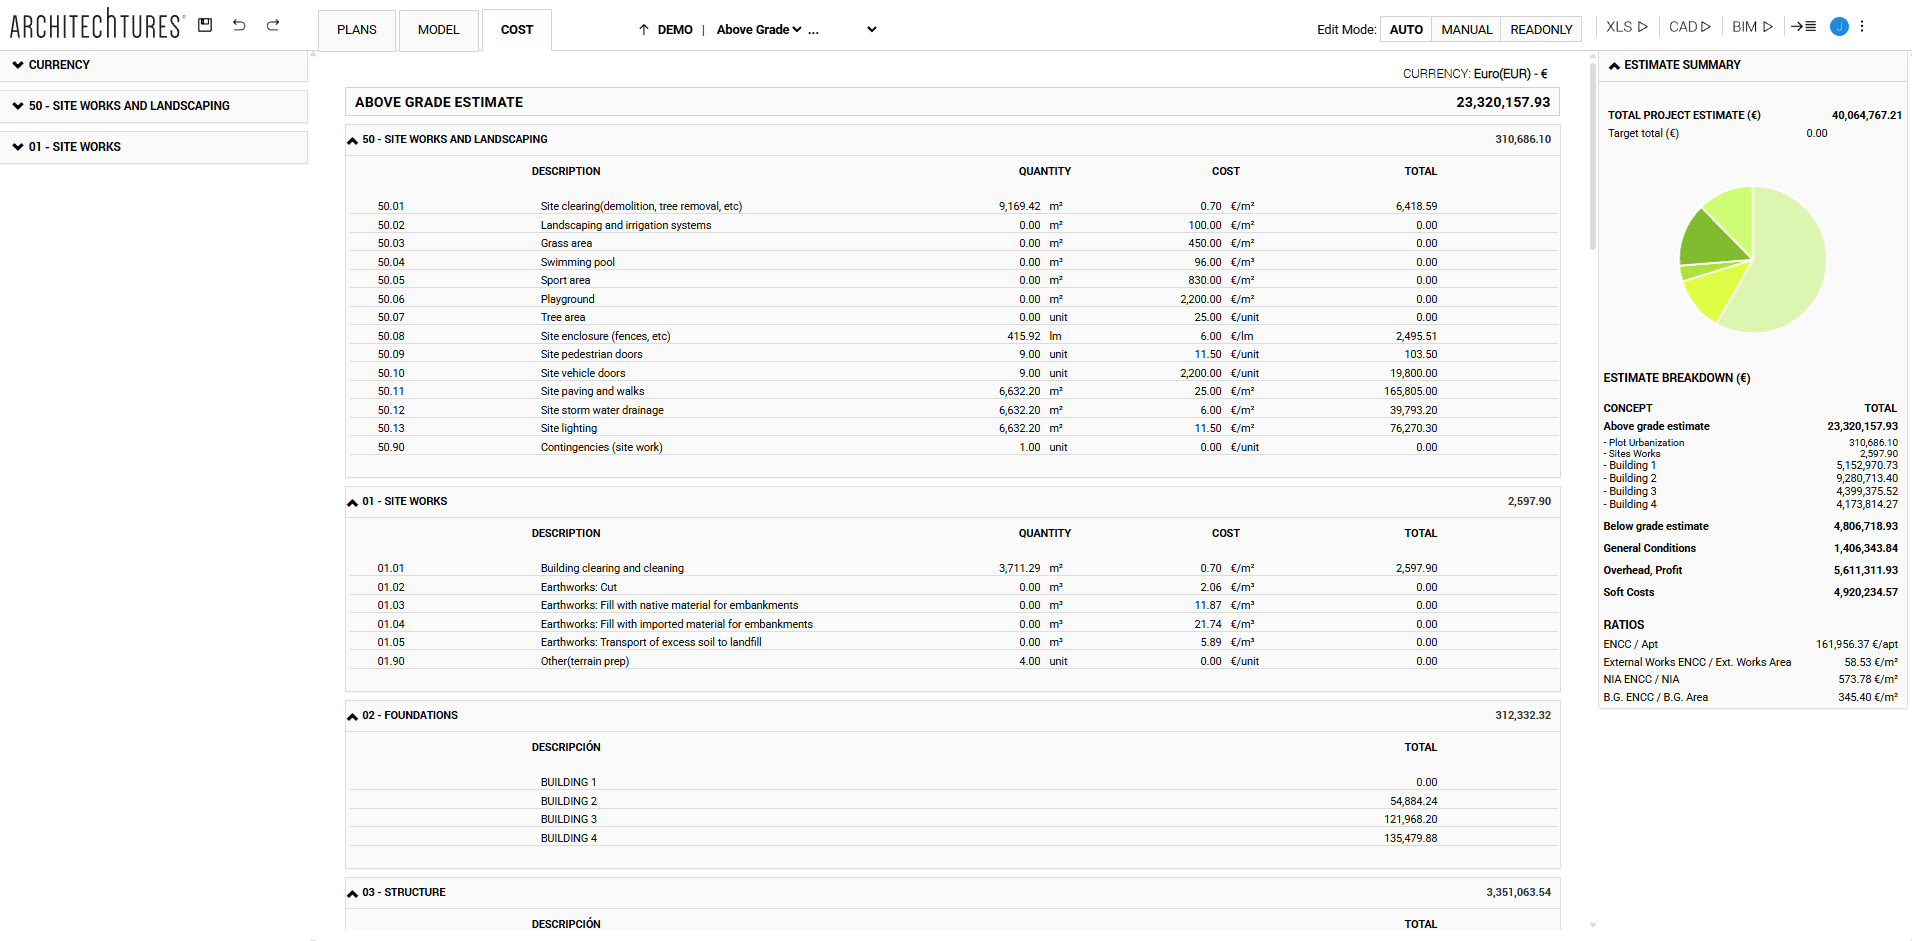Export the model via BIM
The height and width of the screenshot is (941, 1912).
(x=1751, y=26)
